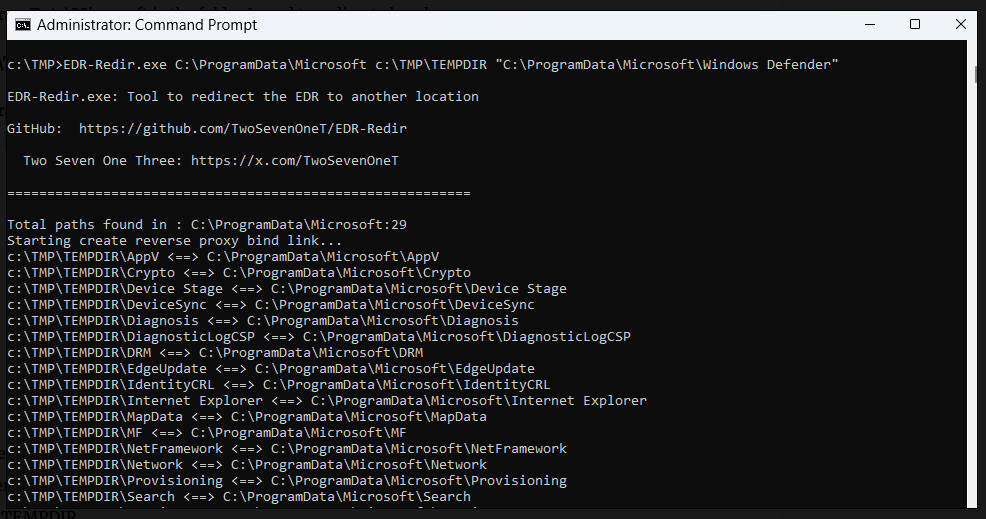Close the Administrator Command Prompt window
This screenshot has height=519, width=986.
pyautogui.click(x=961, y=24)
